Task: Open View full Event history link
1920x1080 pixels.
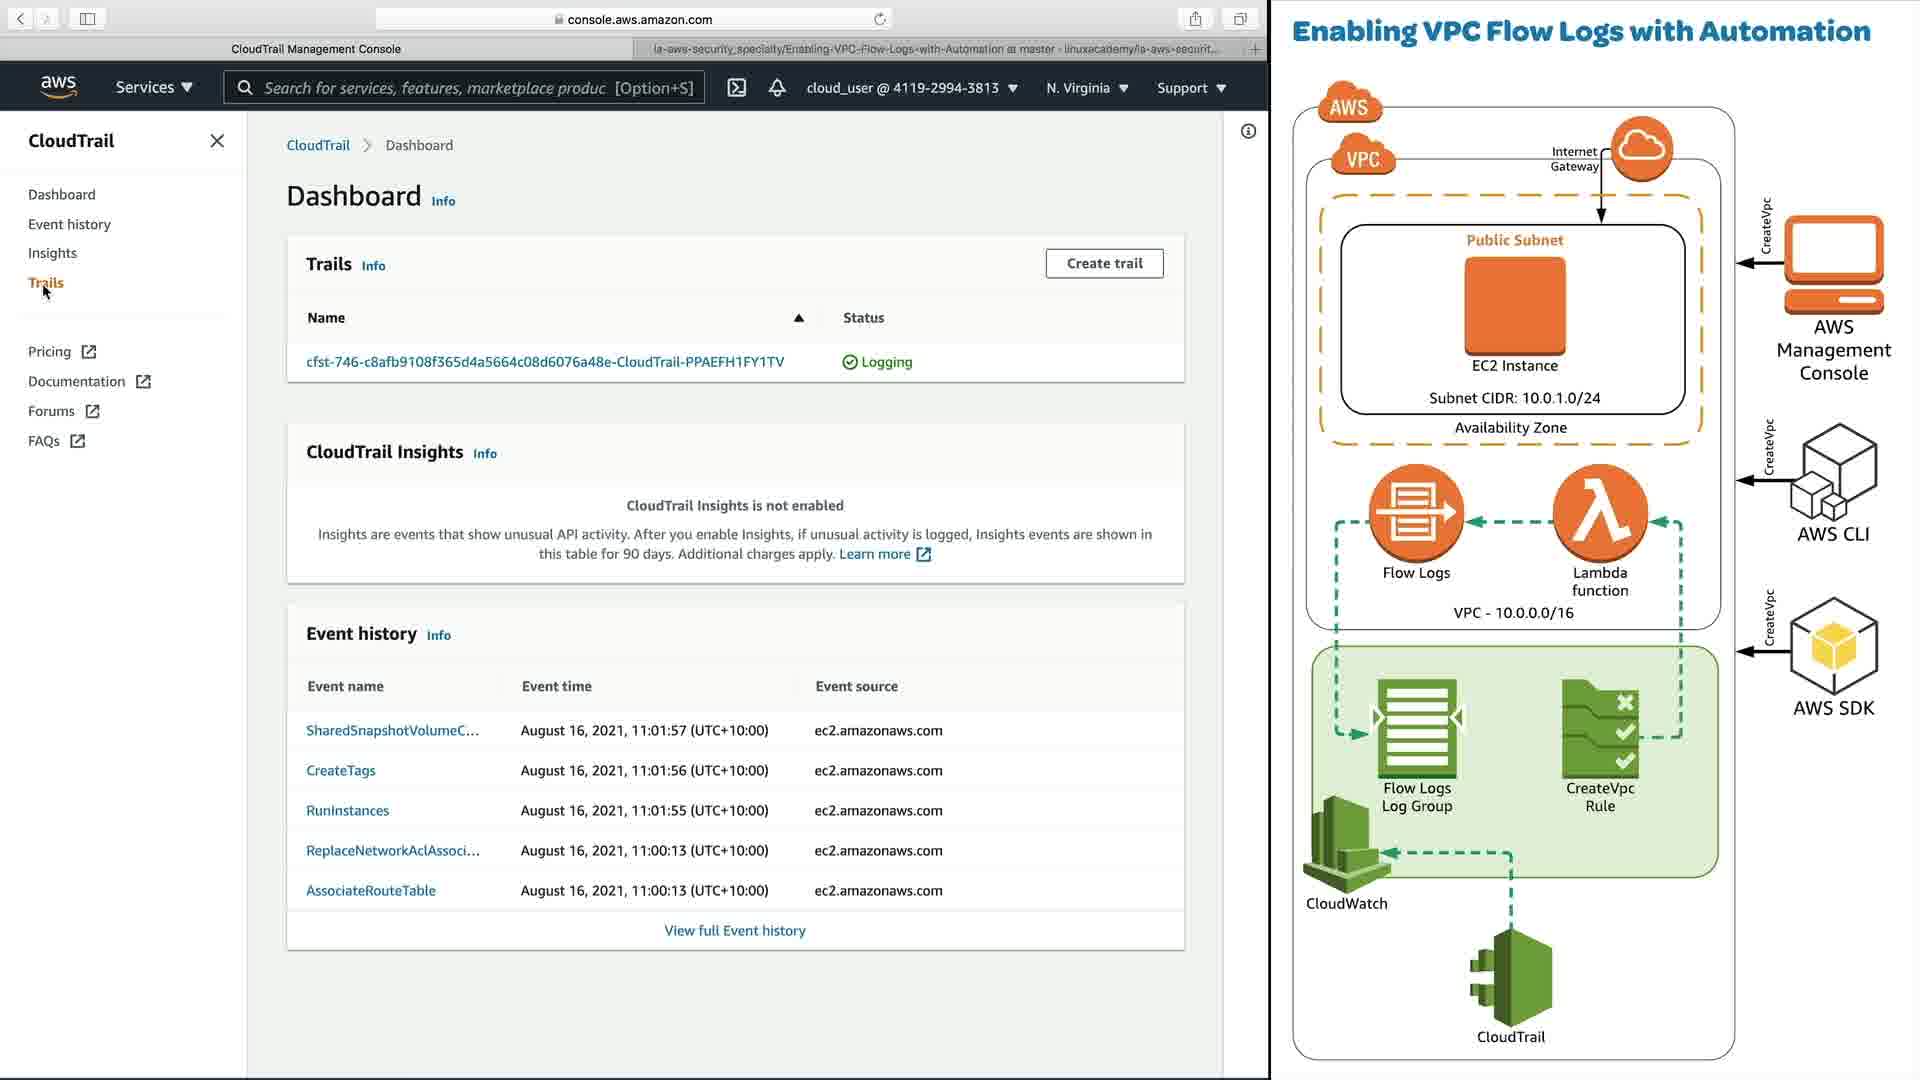Action: pyautogui.click(x=735, y=931)
